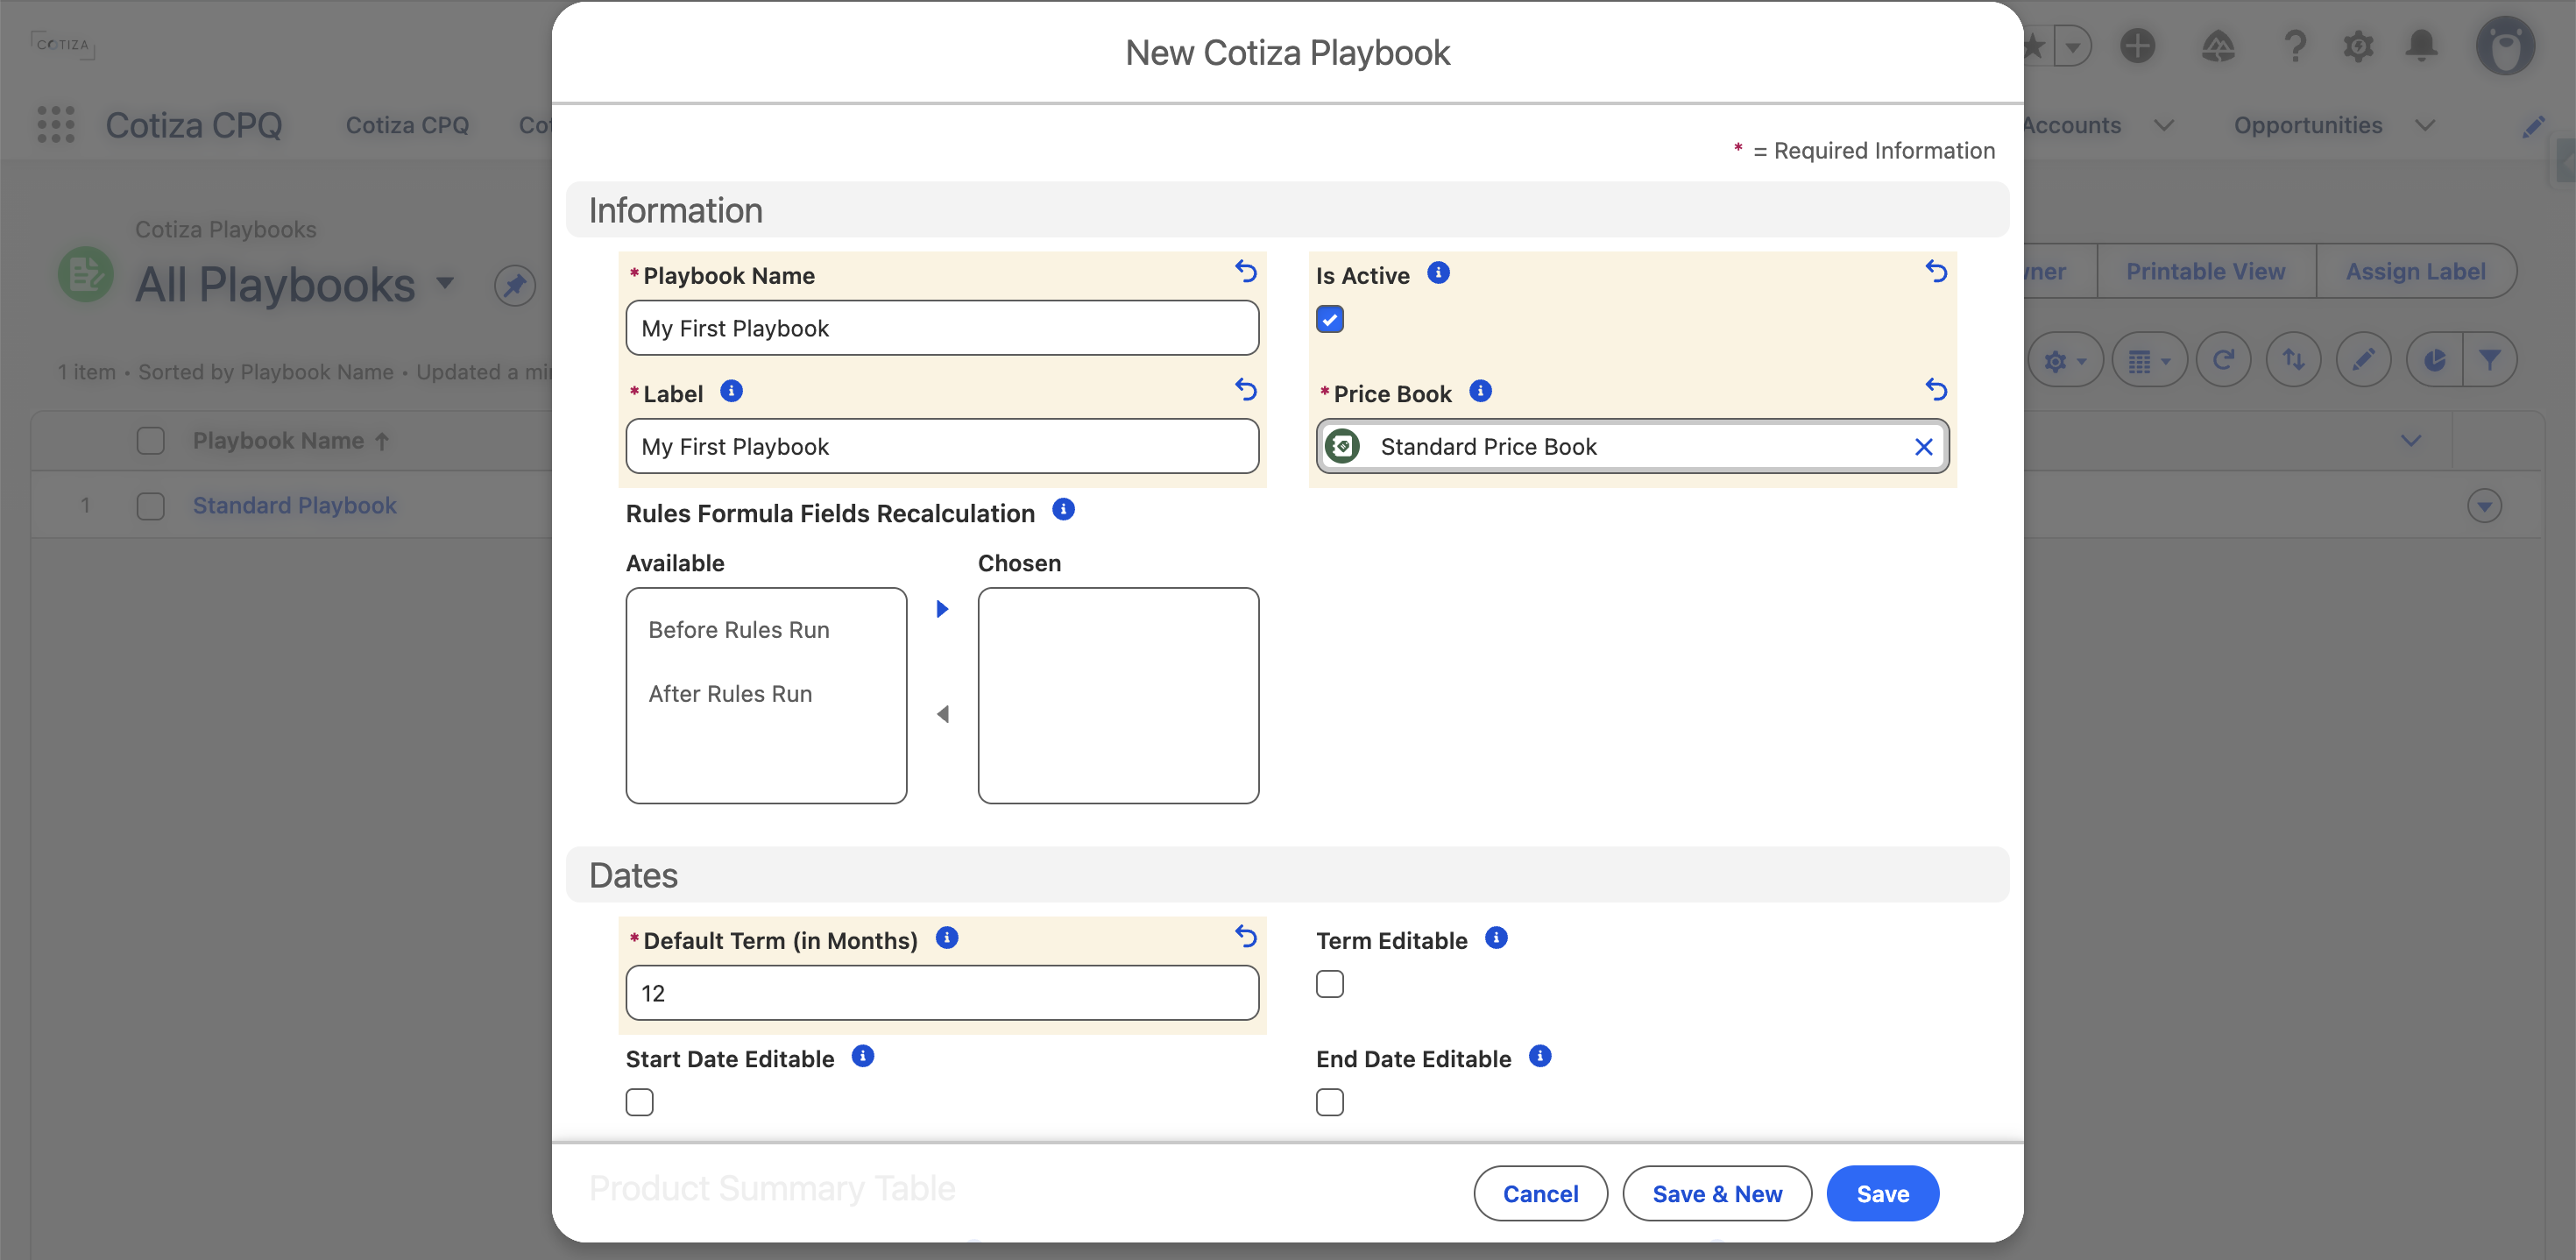2576x1260 pixels.
Task: Show help for Rules Formula Fields Recalculation
Action: pos(1063,510)
